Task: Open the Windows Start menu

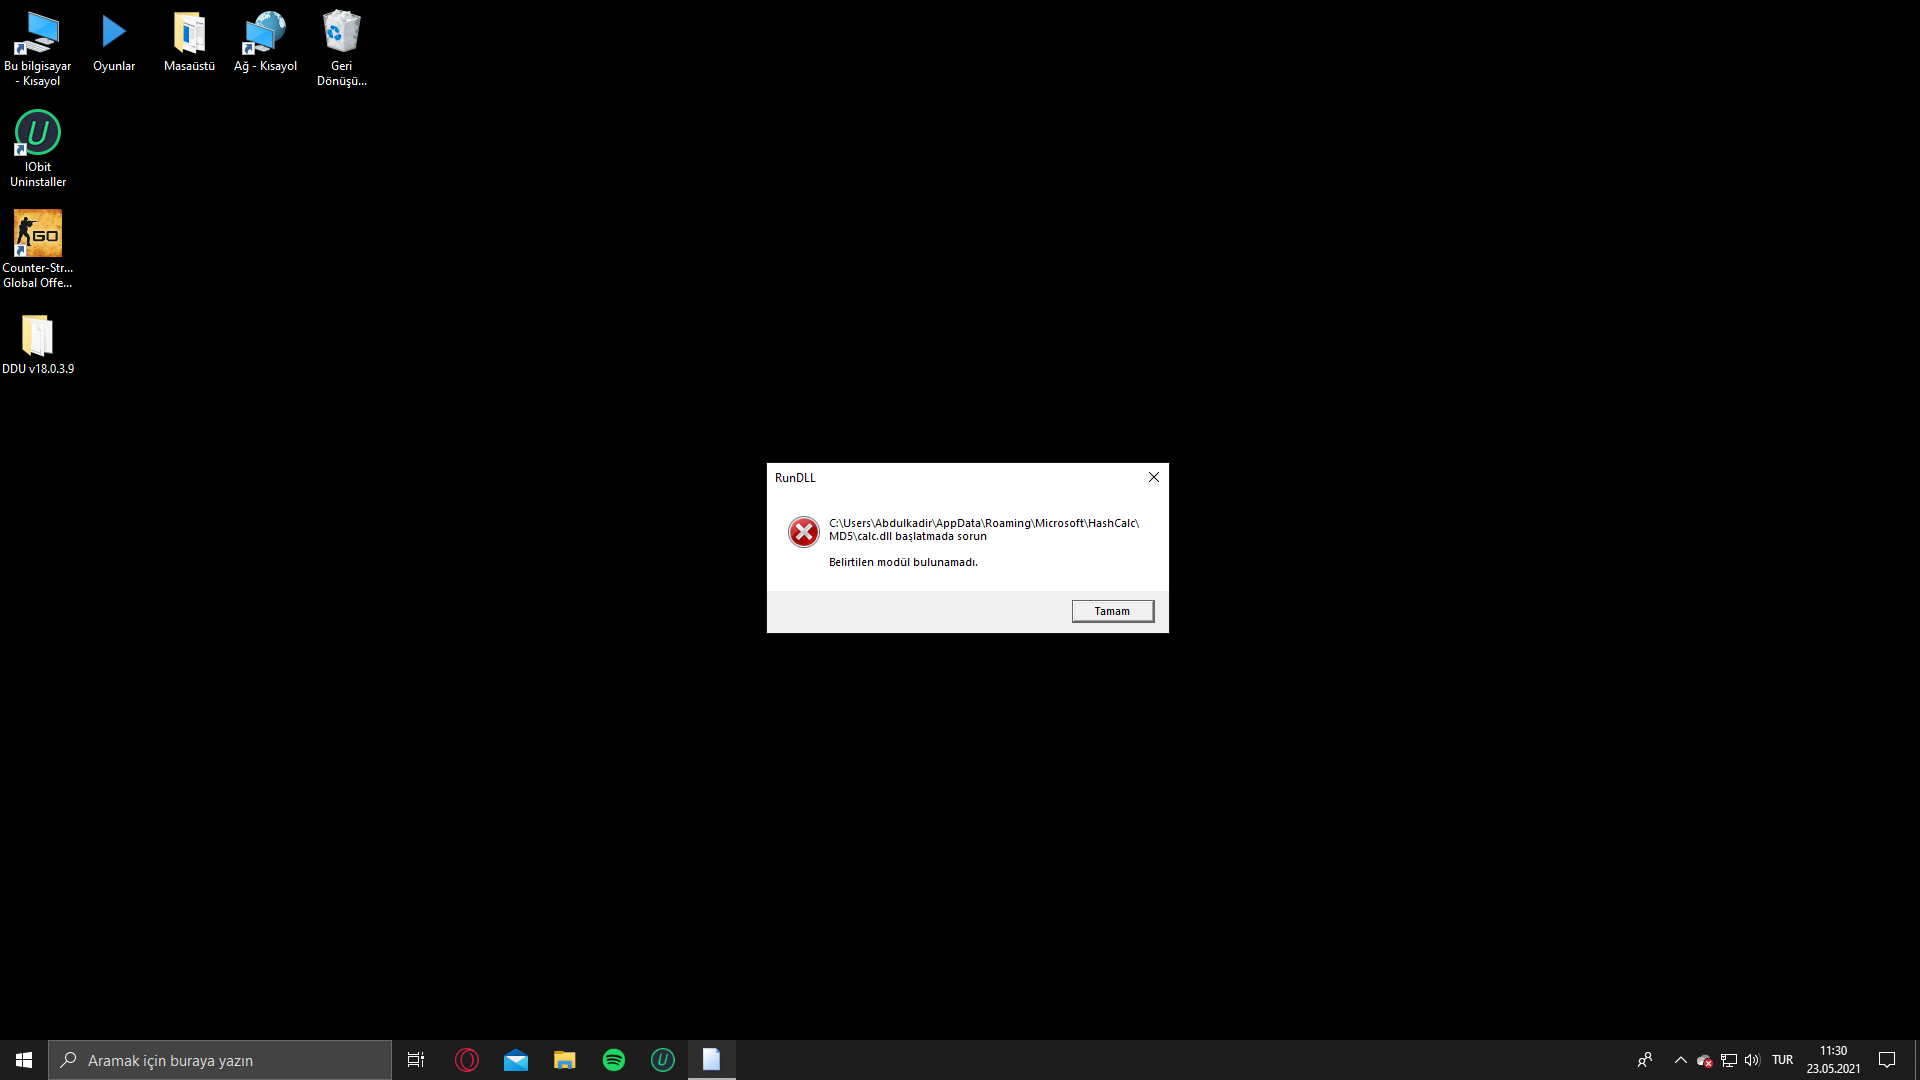Action: [24, 1060]
